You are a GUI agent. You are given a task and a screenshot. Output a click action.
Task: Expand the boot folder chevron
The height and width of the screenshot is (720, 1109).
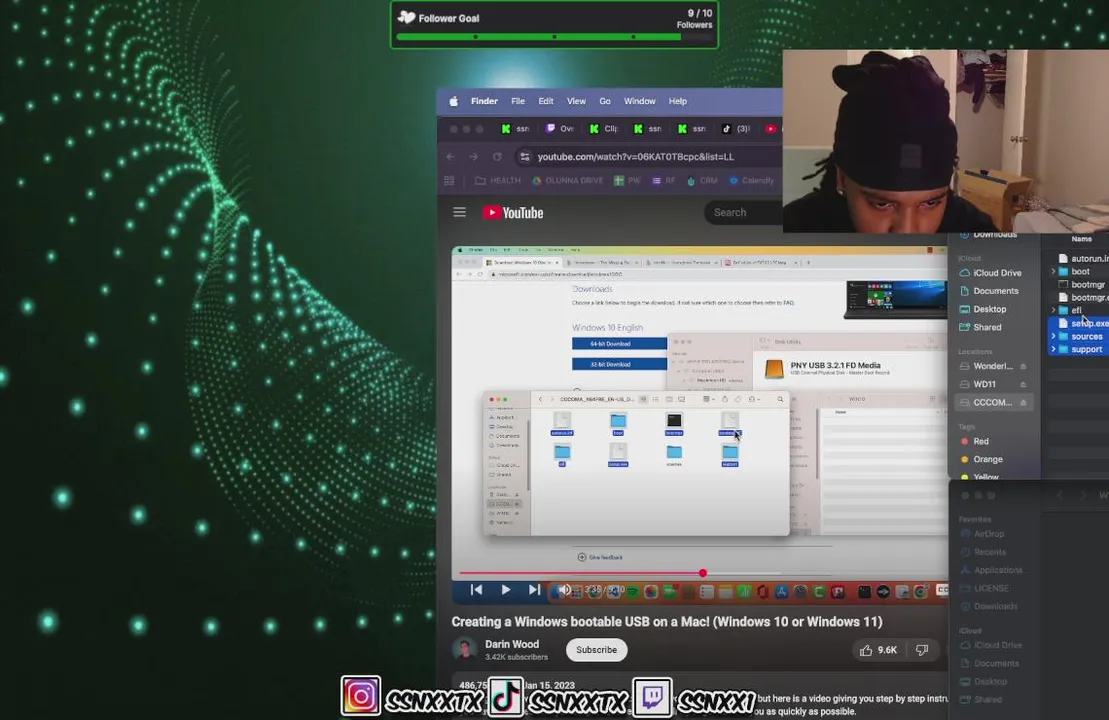click(x=1053, y=272)
